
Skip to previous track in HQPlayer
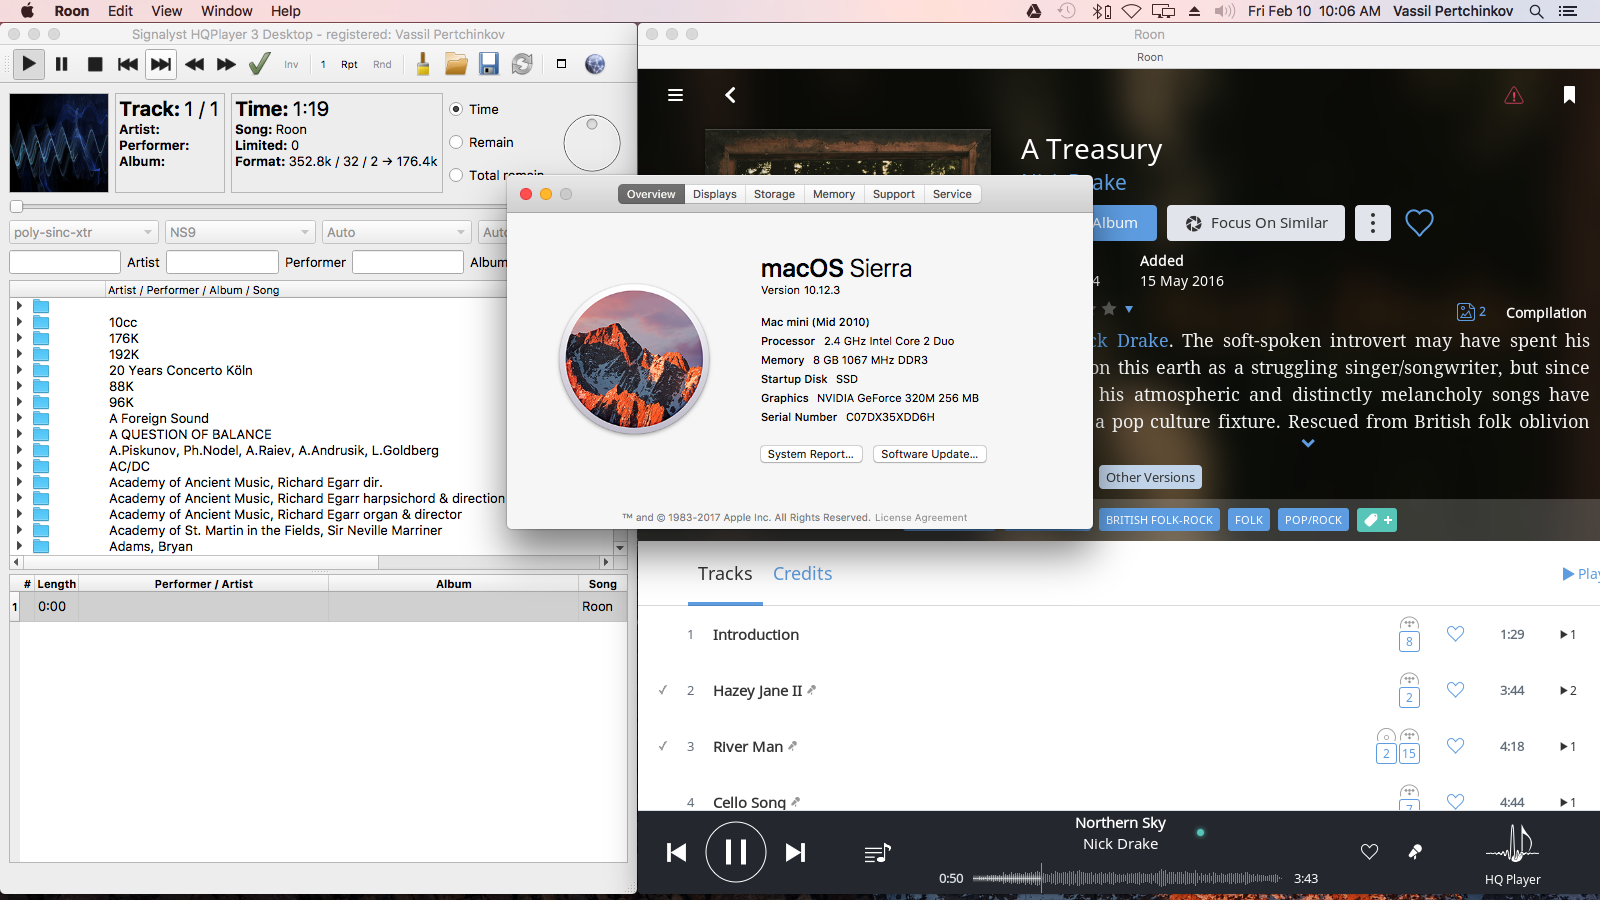128,64
